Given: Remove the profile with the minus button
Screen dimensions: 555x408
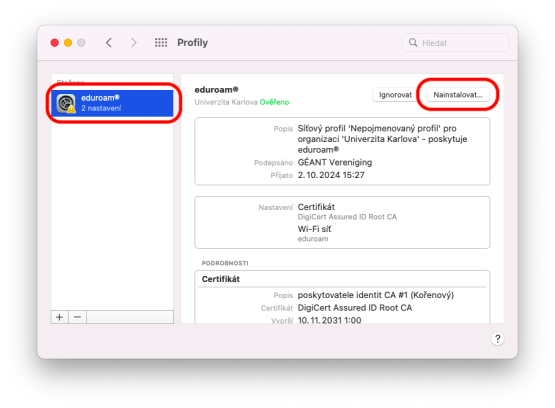Looking at the screenshot, I should pos(78,317).
